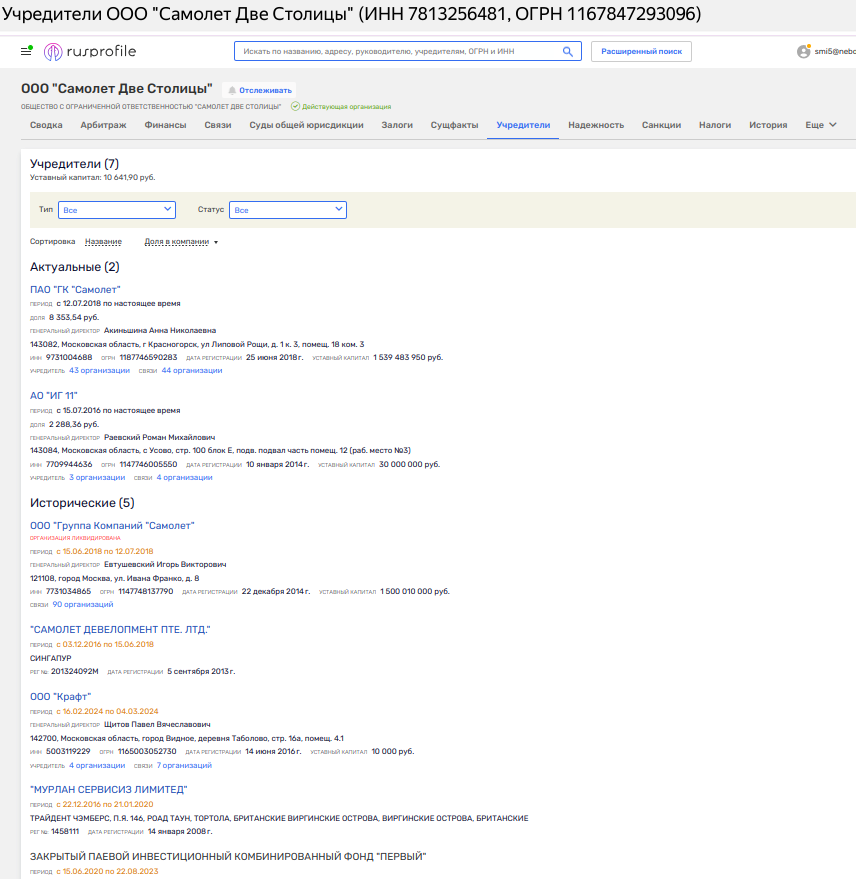
Task: Click Уставный капитал: 10 641,90 руб. text
Action: pyautogui.click(x=92, y=177)
